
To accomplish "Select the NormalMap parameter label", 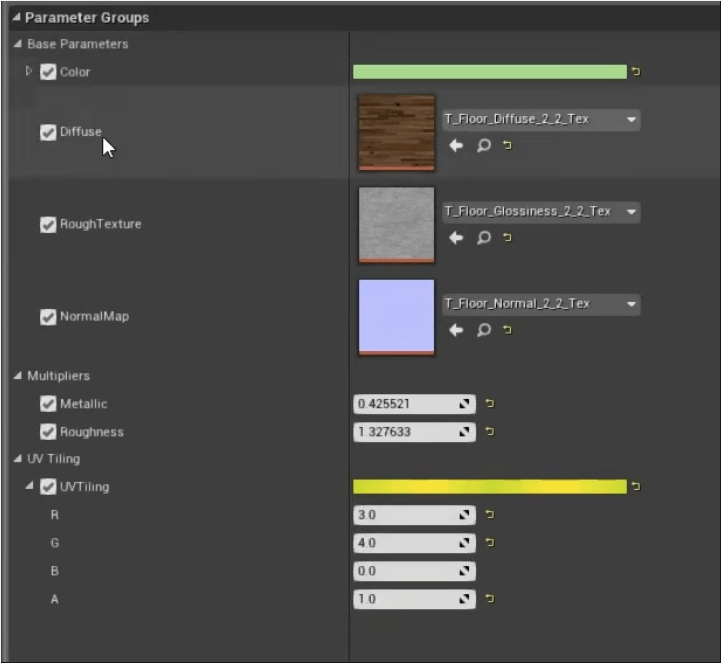I will click(94, 317).
